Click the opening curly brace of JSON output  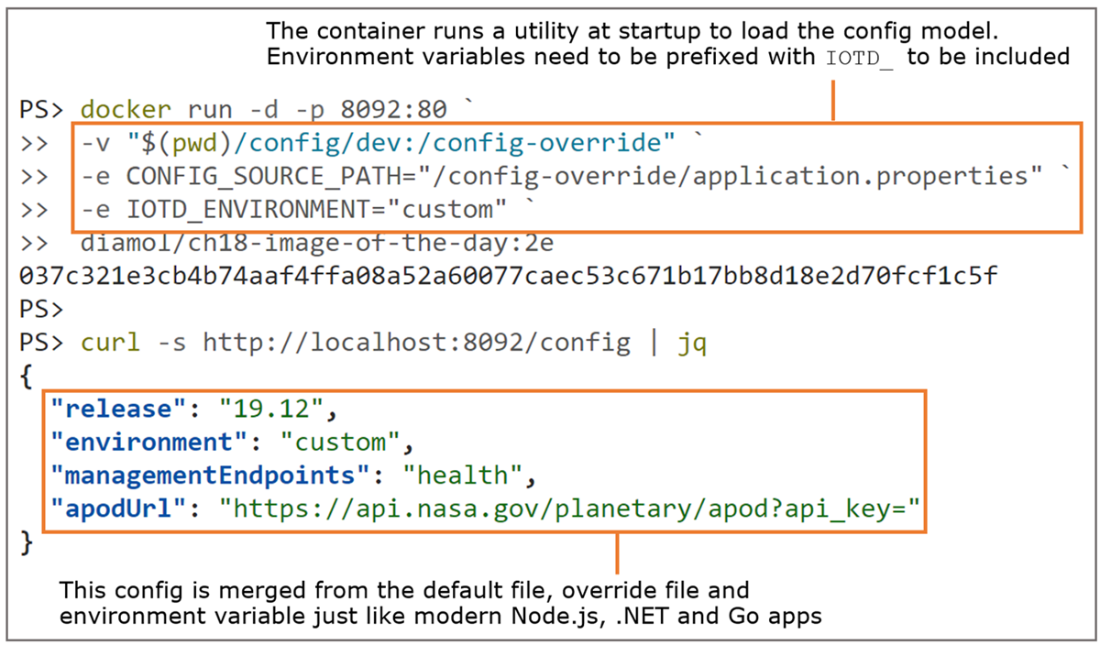coord(27,377)
